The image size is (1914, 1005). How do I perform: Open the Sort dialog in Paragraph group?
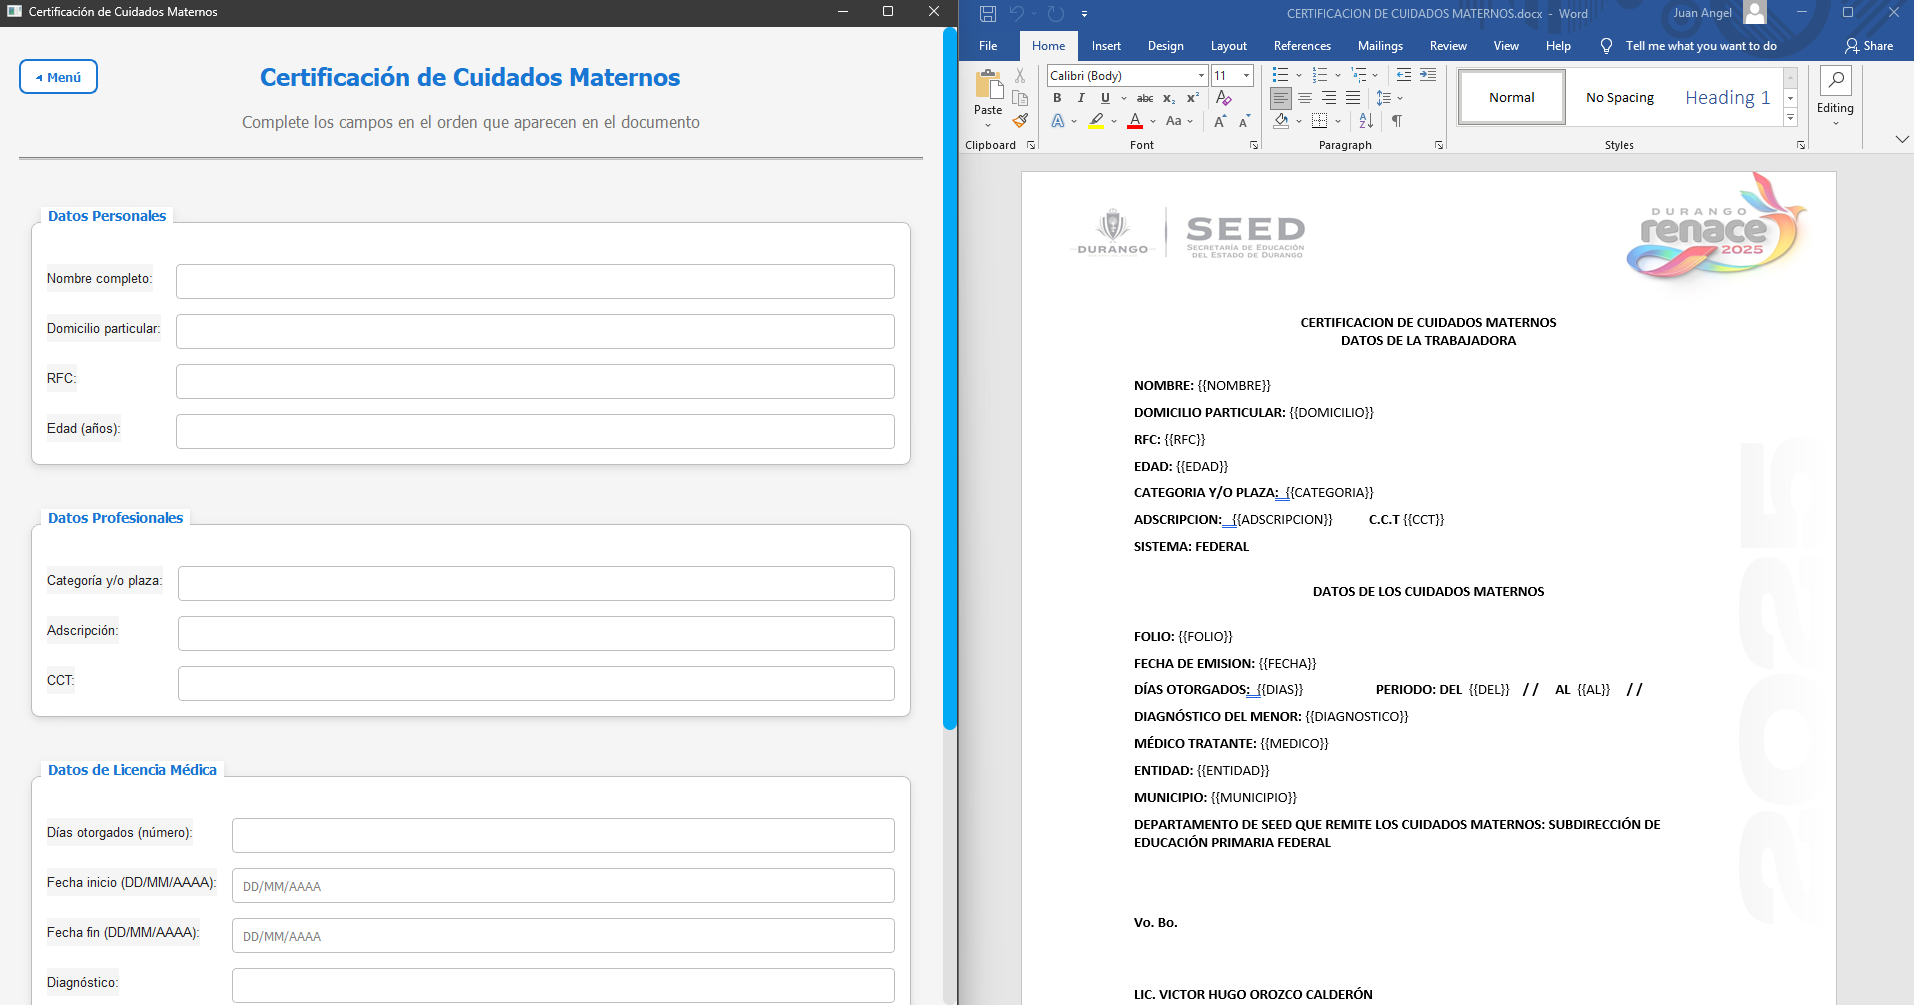click(1364, 121)
